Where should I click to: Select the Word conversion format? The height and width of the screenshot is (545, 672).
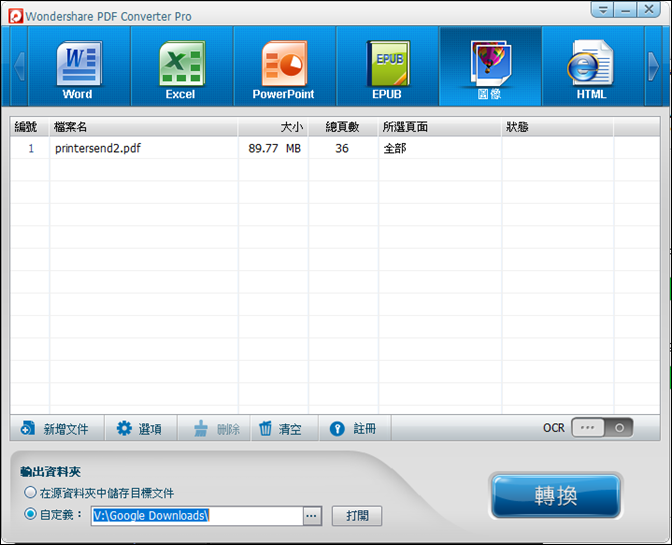pos(79,66)
